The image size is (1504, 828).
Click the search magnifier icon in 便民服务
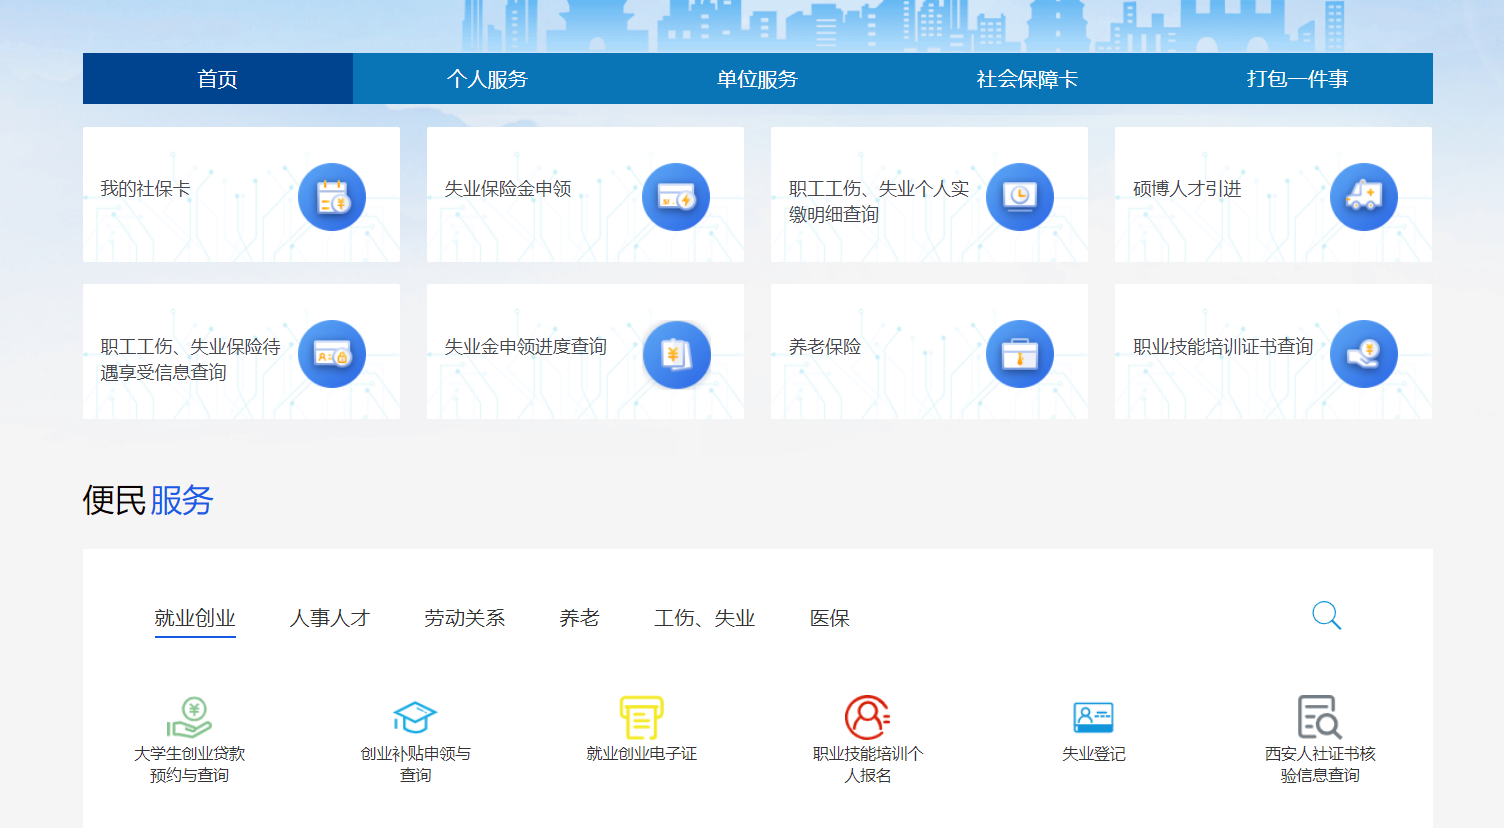pos(1326,615)
